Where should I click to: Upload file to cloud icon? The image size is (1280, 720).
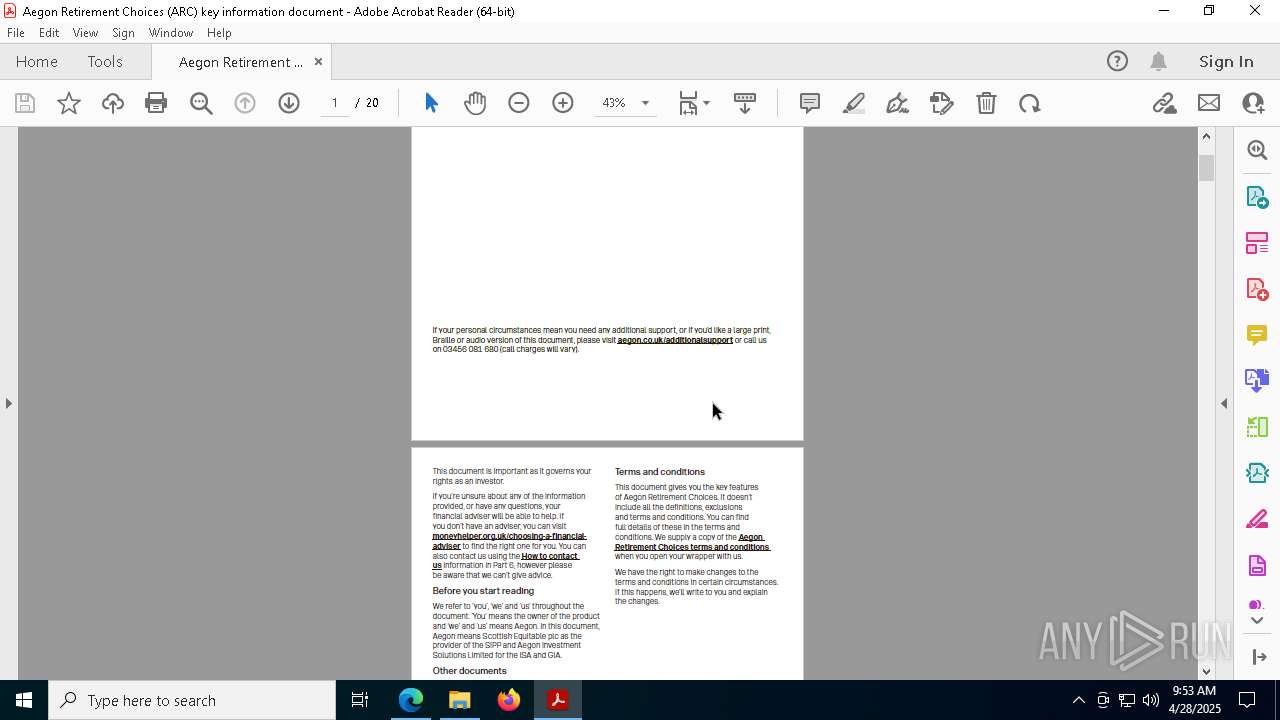click(x=113, y=103)
